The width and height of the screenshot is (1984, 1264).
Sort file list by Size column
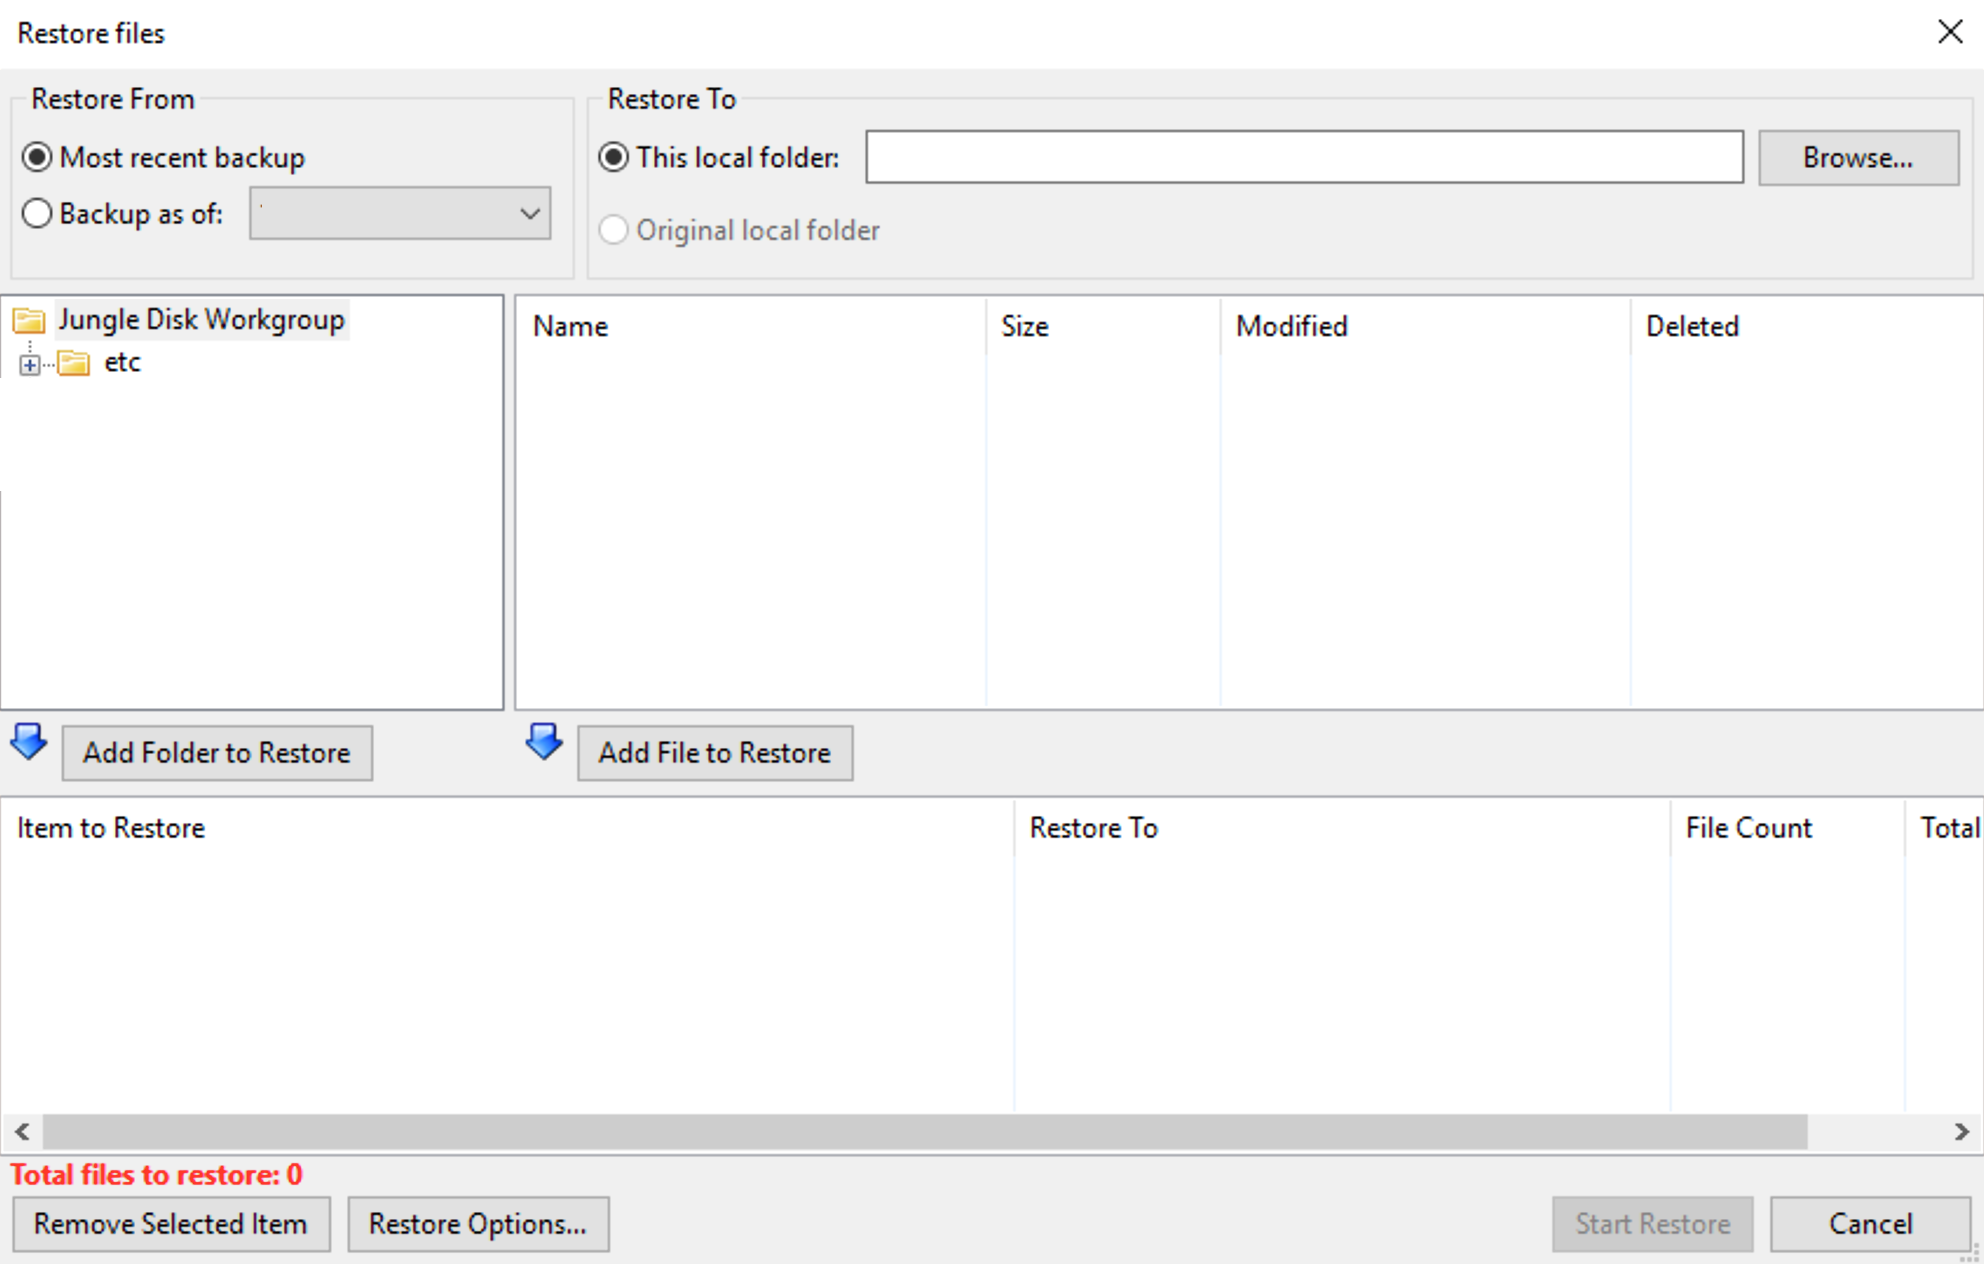1103,326
